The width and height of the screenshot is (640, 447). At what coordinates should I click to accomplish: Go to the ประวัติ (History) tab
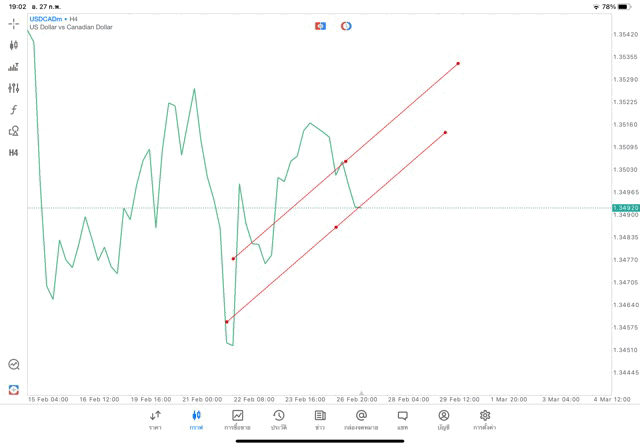click(x=278, y=420)
